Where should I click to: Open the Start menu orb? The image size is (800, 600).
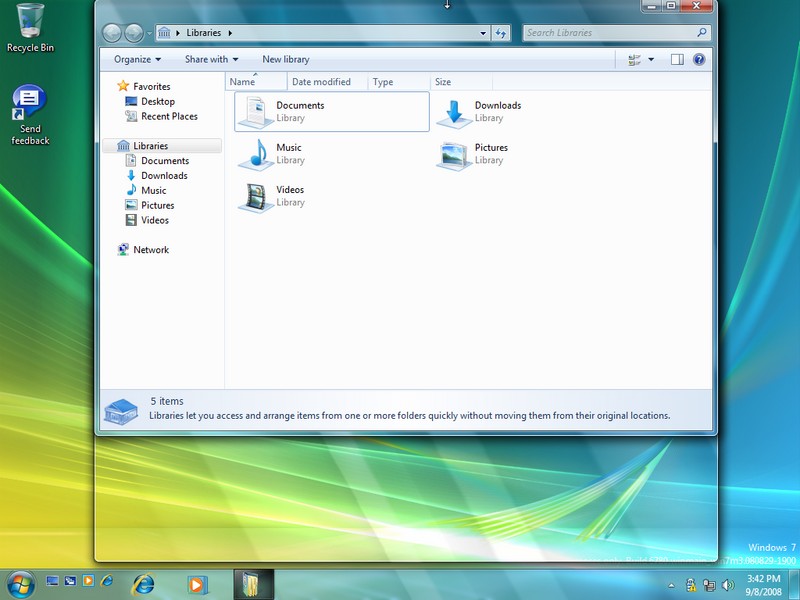pyautogui.click(x=20, y=582)
